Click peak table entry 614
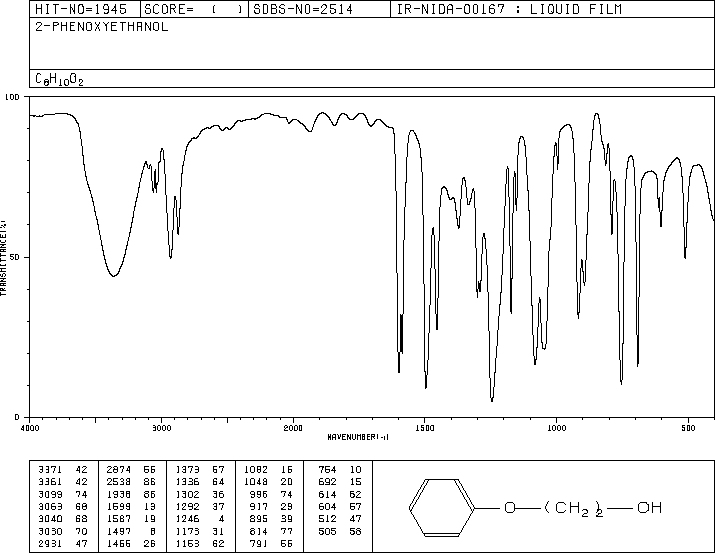Screen dimensions: 715x553 click(327, 494)
